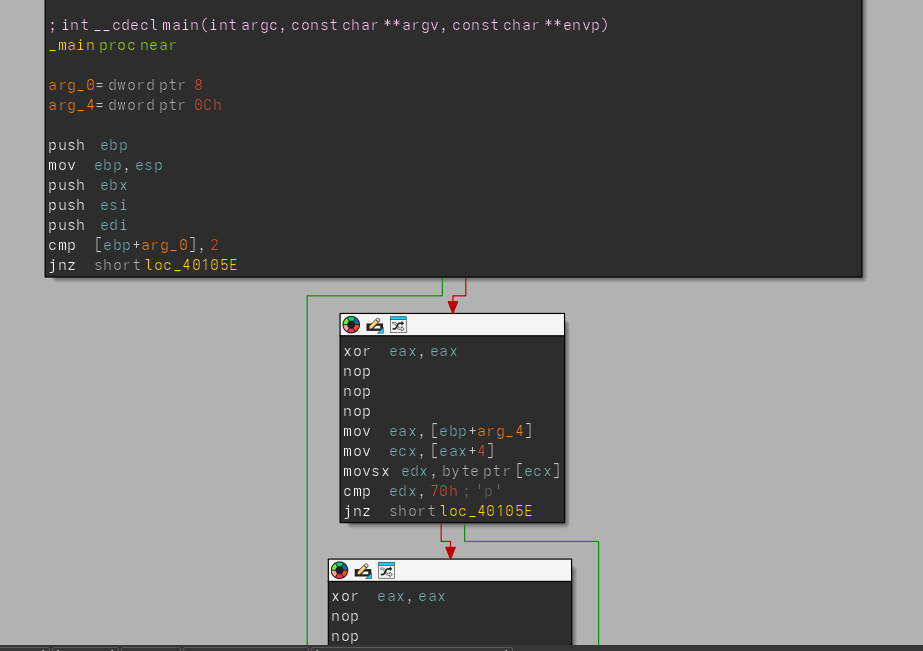Click the 'arg_4= dword ptr 0Ch' definition line
This screenshot has height=651, width=923.
(x=134, y=105)
